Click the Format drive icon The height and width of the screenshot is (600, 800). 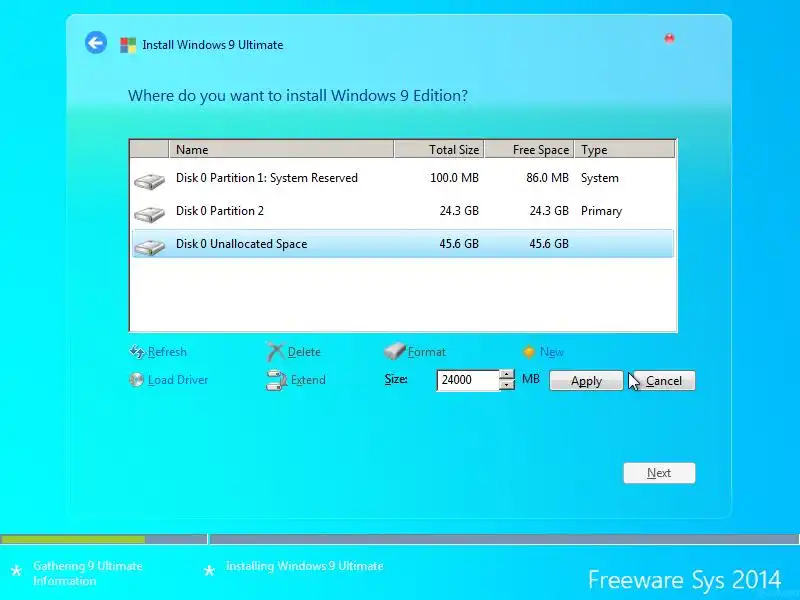[x=394, y=351]
